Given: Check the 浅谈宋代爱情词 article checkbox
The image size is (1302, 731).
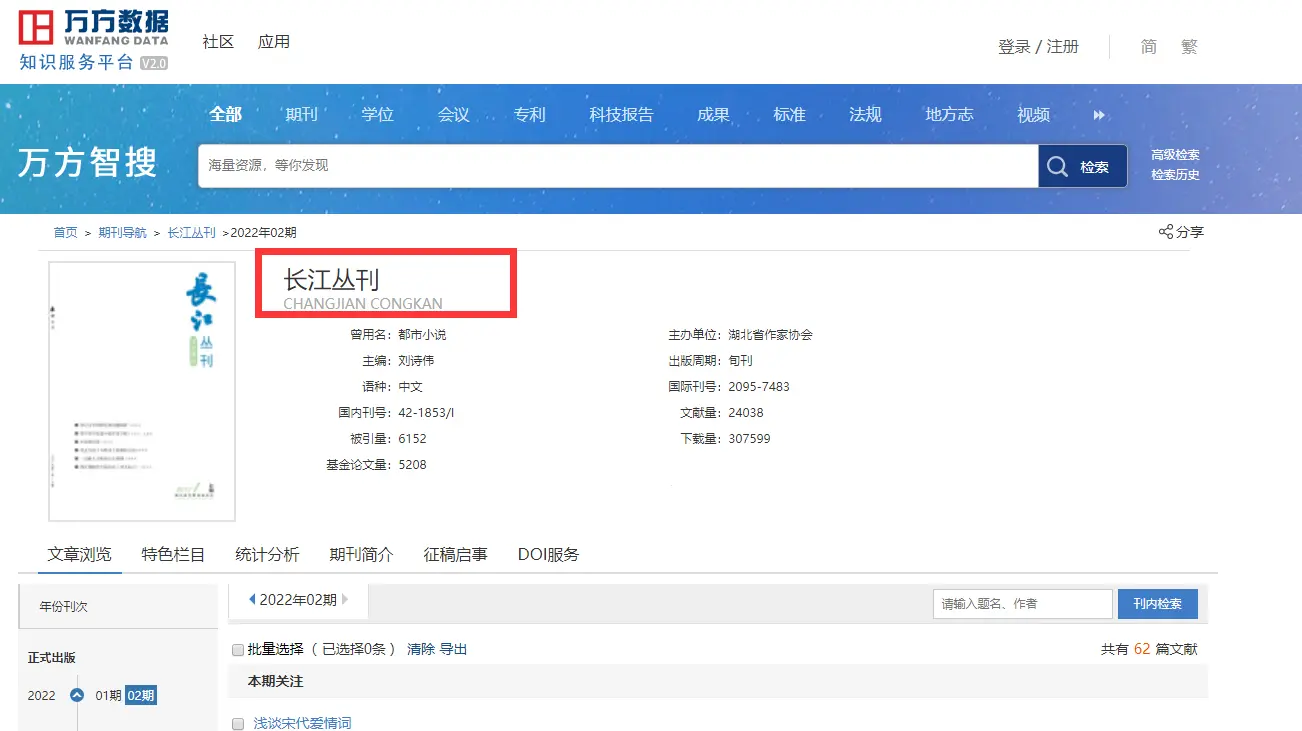Looking at the screenshot, I should pyautogui.click(x=238, y=723).
